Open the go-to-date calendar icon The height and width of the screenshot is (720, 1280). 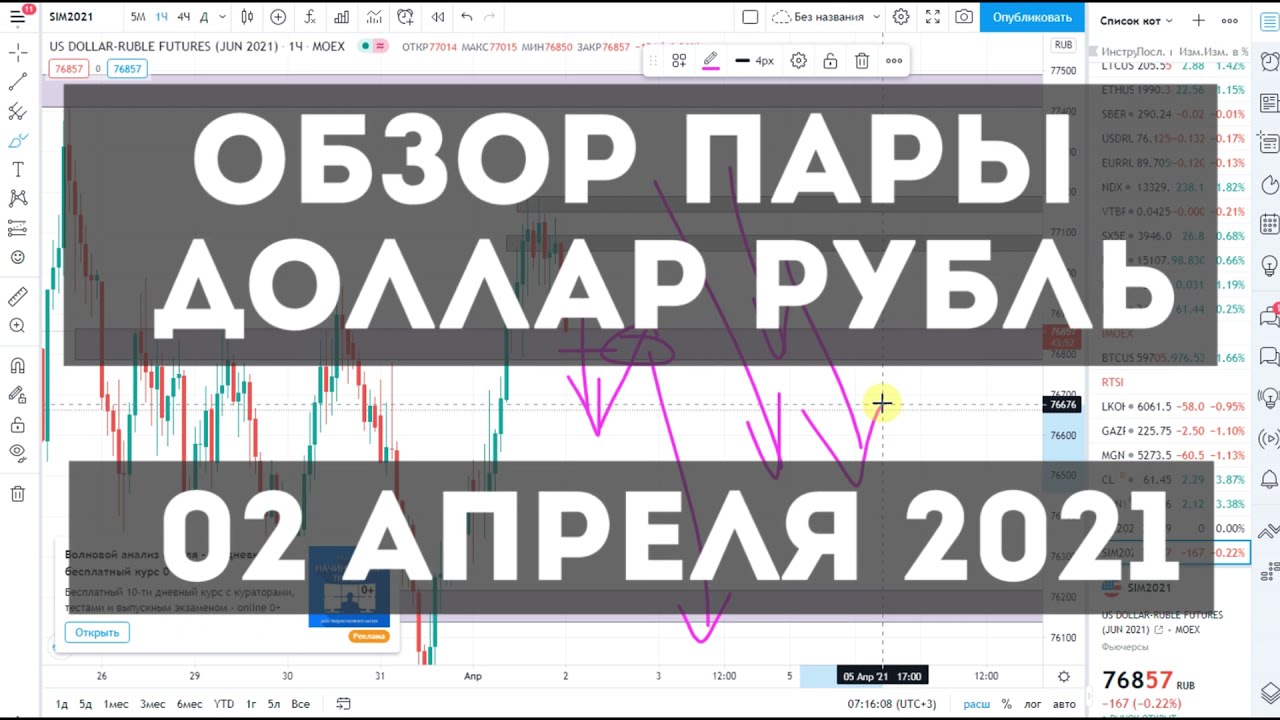(x=343, y=704)
